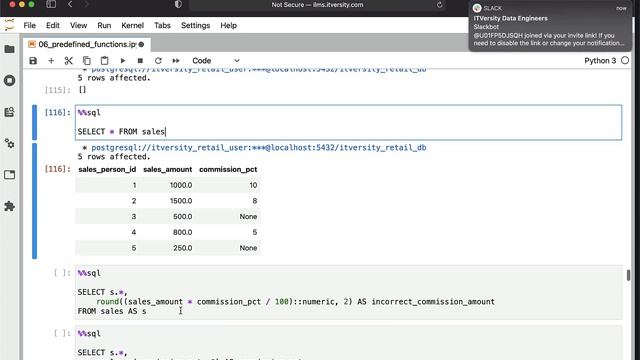
Task: Toggle the browser sidebar icon
Action: [x=51, y=4]
